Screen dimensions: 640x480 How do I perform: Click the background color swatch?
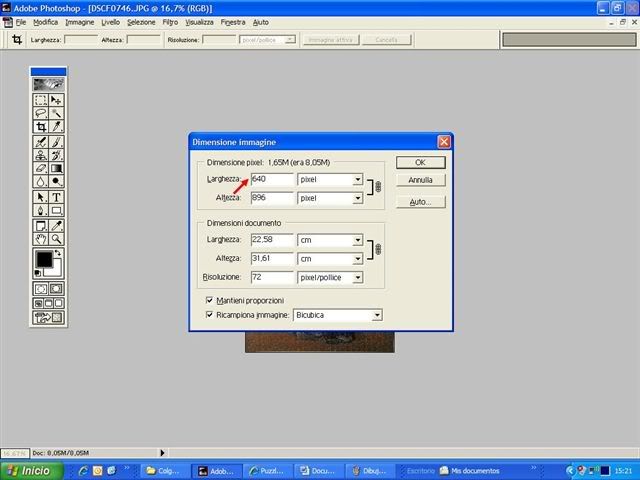coord(56,269)
